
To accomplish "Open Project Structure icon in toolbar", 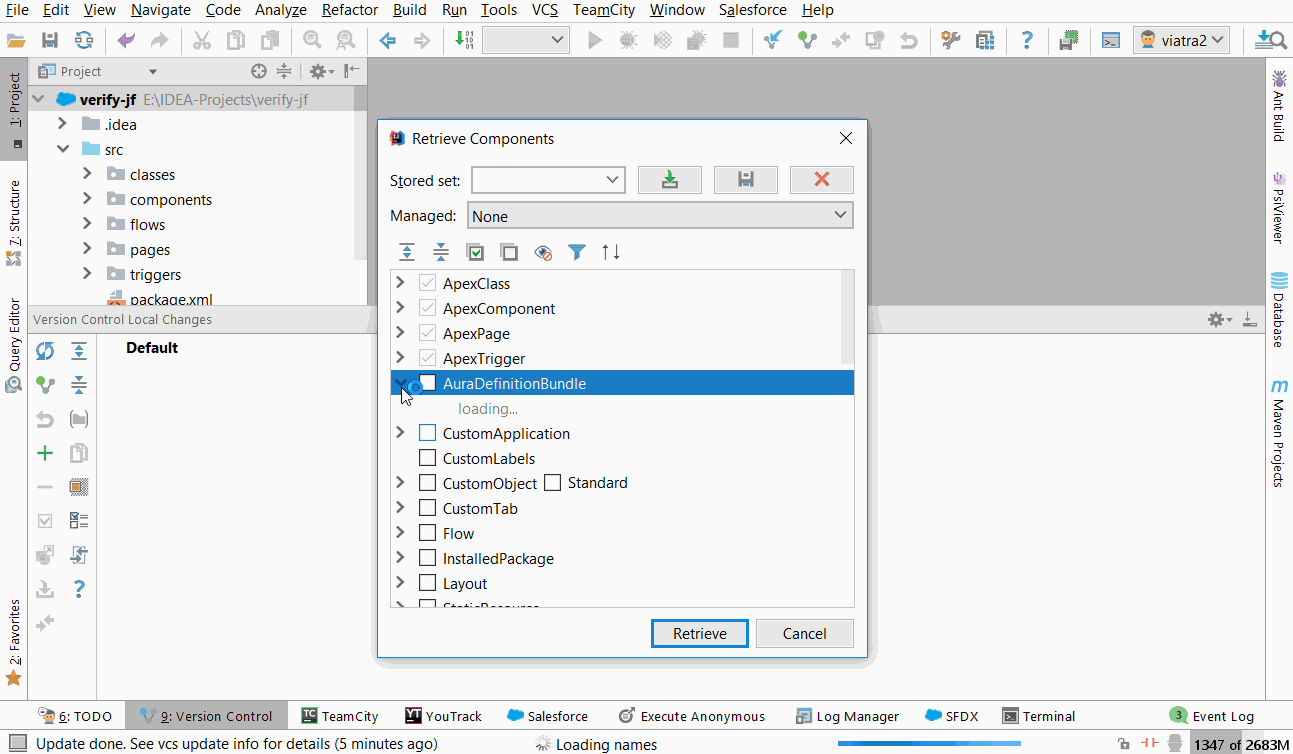I will (x=985, y=40).
